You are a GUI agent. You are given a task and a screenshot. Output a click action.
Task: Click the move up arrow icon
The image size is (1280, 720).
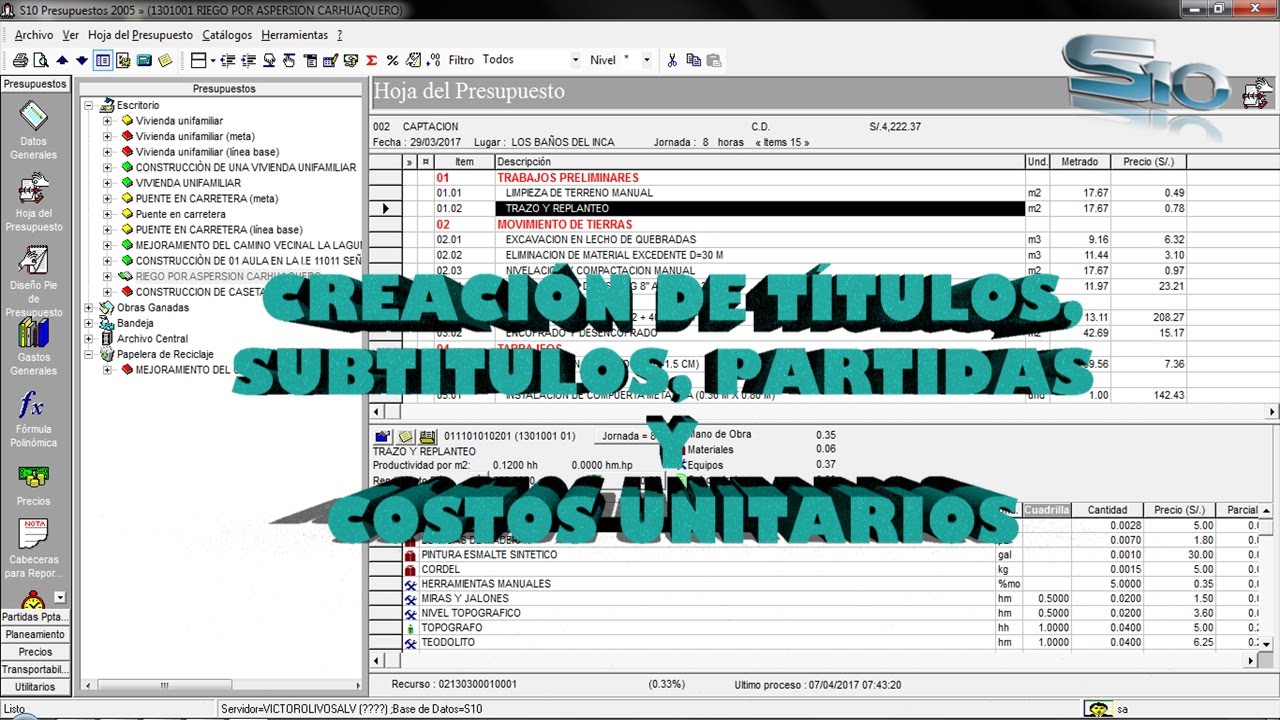click(x=62, y=60)
